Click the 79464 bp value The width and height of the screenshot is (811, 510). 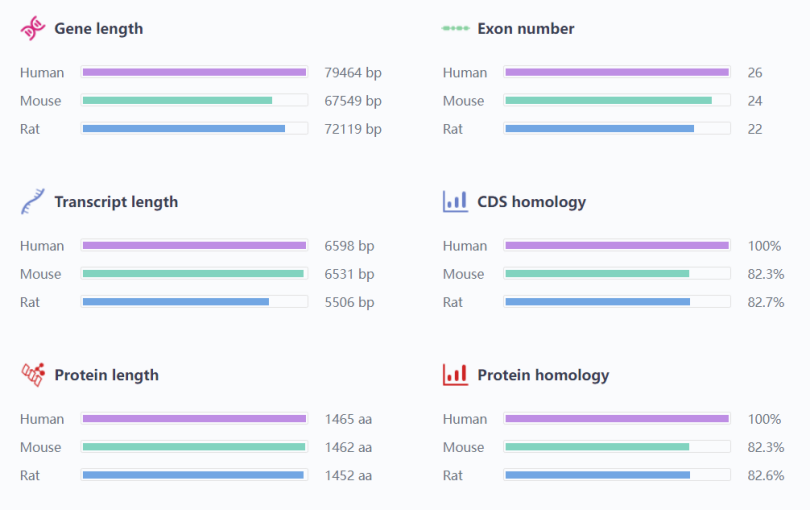point(353,73)
